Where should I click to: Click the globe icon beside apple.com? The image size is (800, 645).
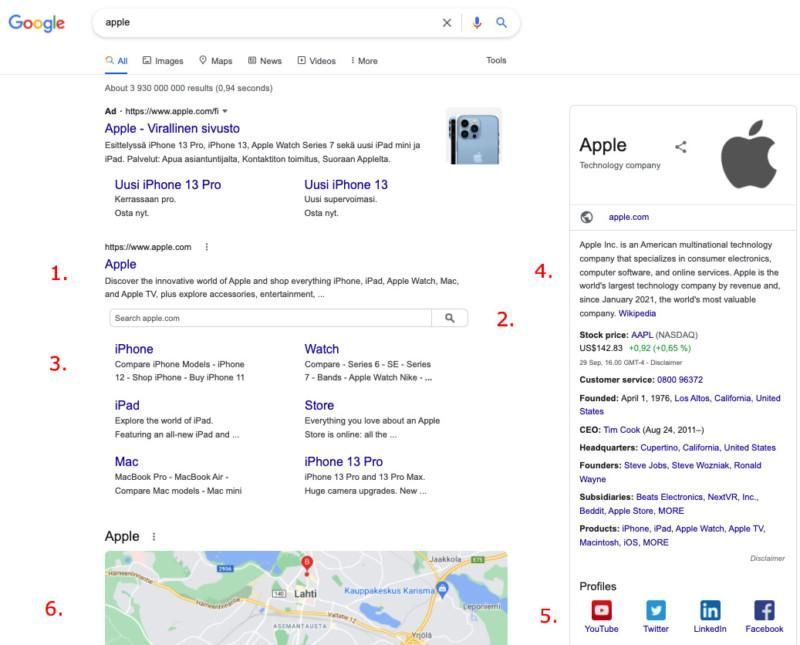[x=587, y=217]
